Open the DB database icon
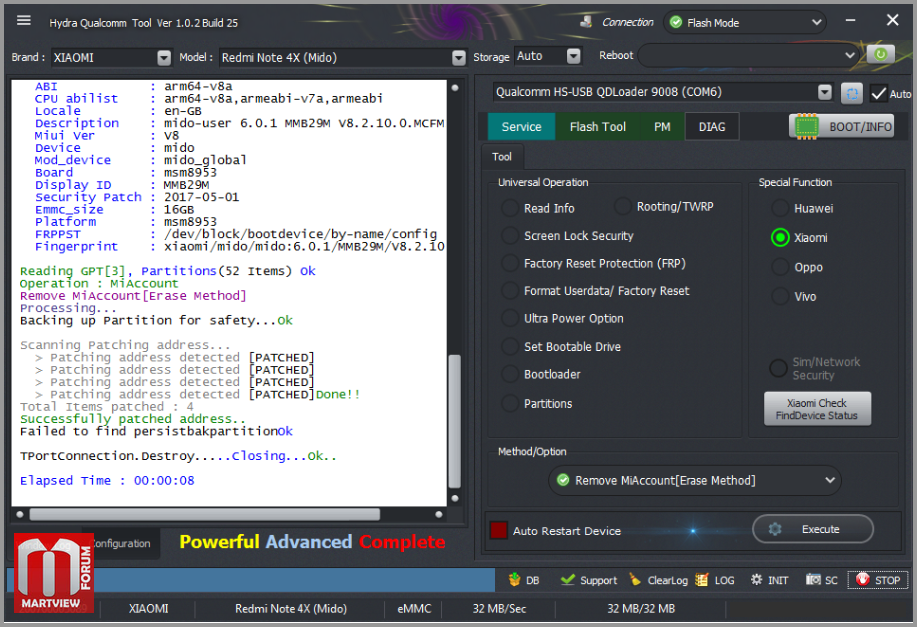917x627 pixels. pyautogui.click(x=515, y=580)
